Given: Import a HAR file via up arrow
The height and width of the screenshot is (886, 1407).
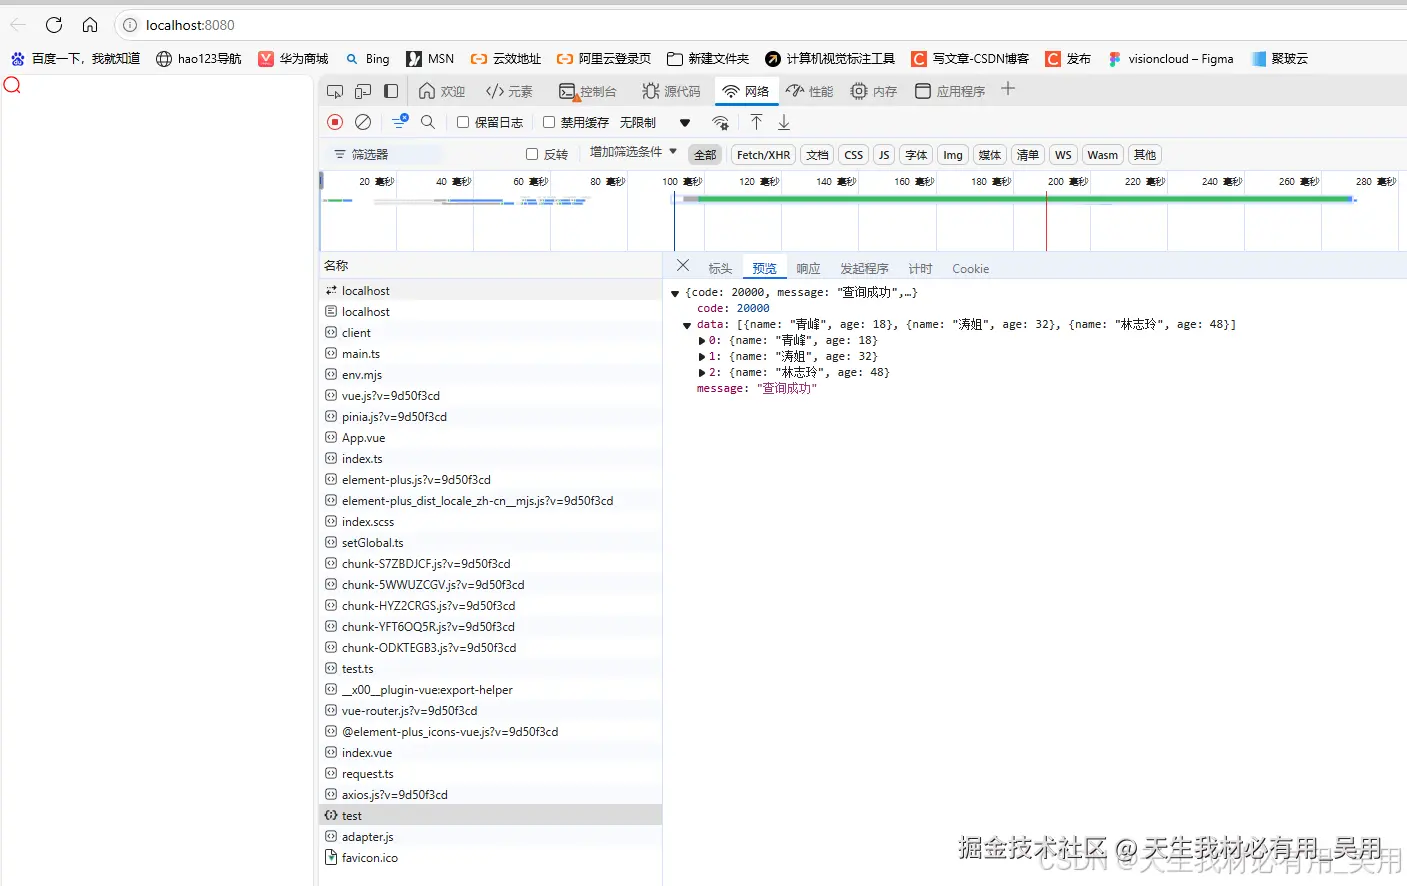Looking at the screenshot, I should [x=757, y=121].
